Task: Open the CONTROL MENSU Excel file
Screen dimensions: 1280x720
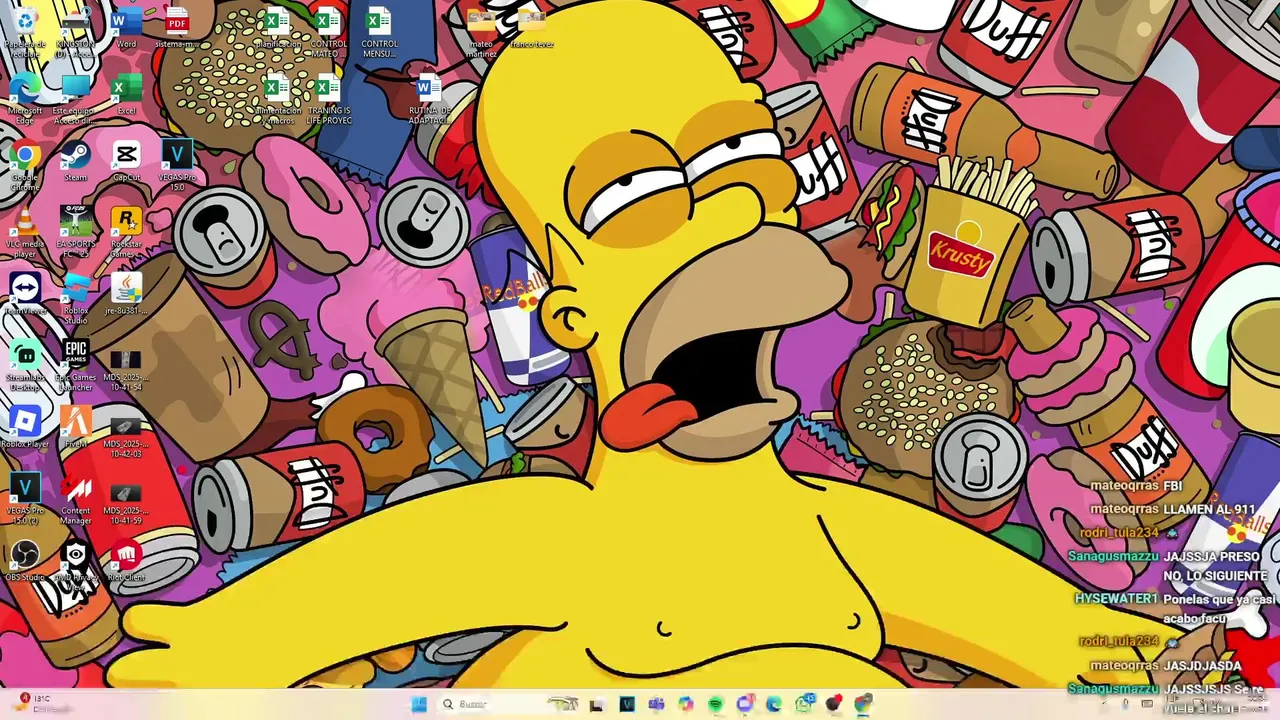Action: [379, 32]
